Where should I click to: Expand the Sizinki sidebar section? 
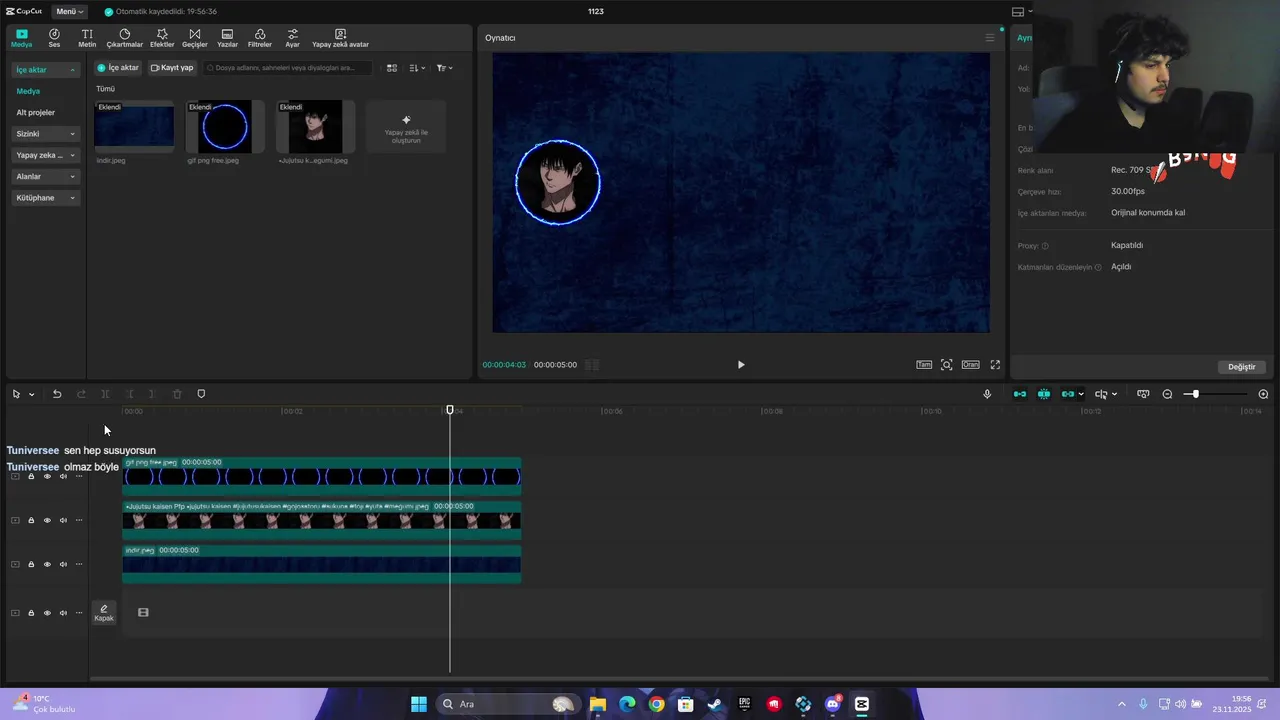[x=46, y=134]
